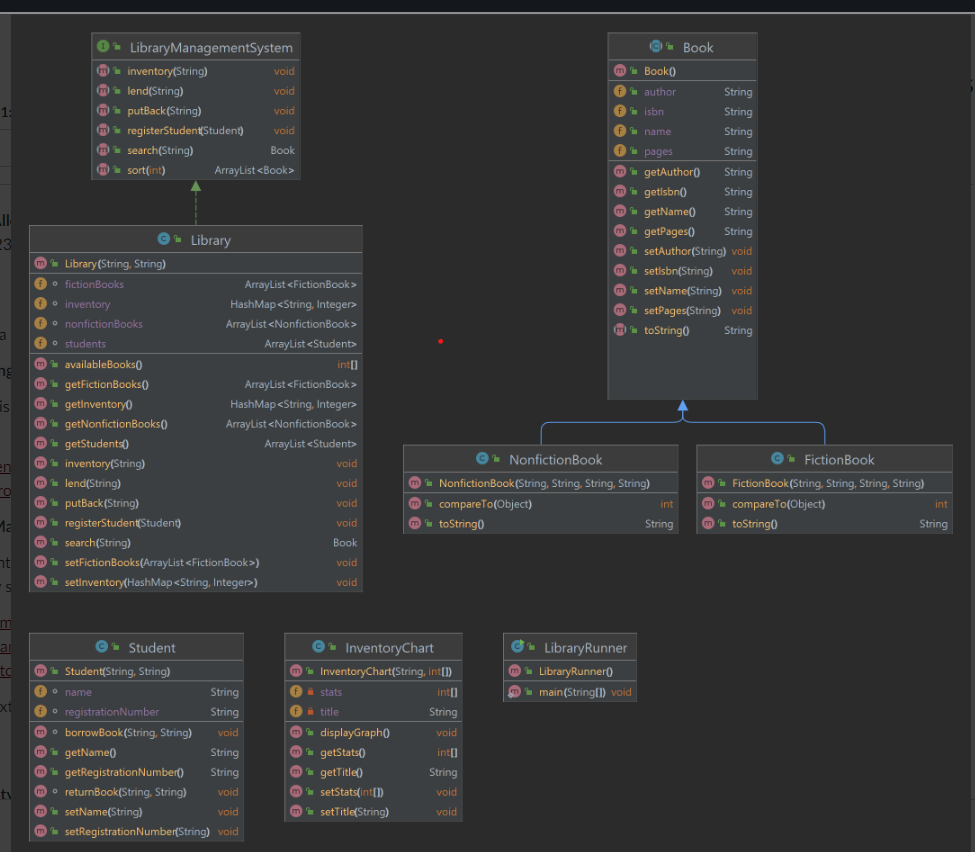The image size is (975, 852).
Task: Click the LibraryRunner() constructor row
Action: pos(570,671)
